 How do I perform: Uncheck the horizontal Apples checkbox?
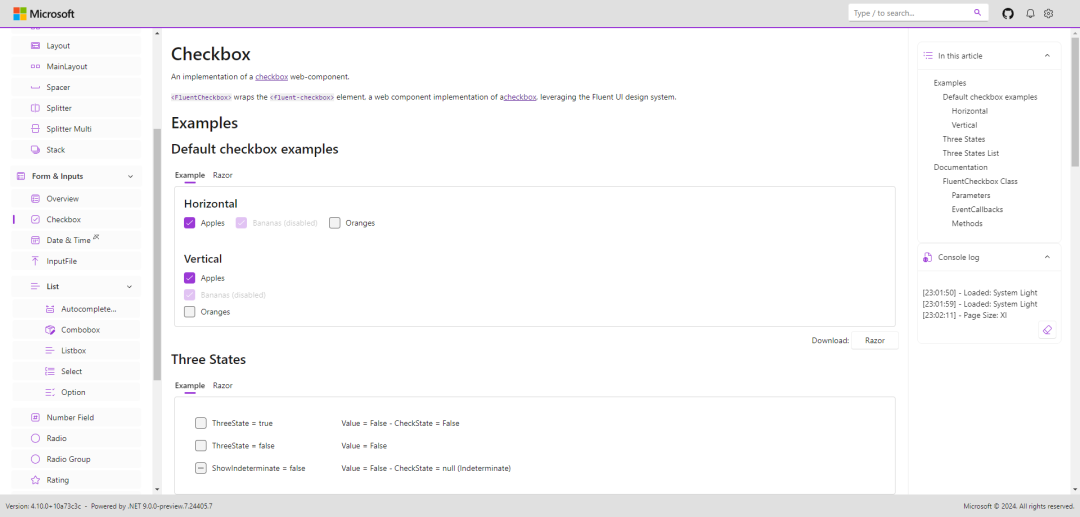[x=190, y=223]
